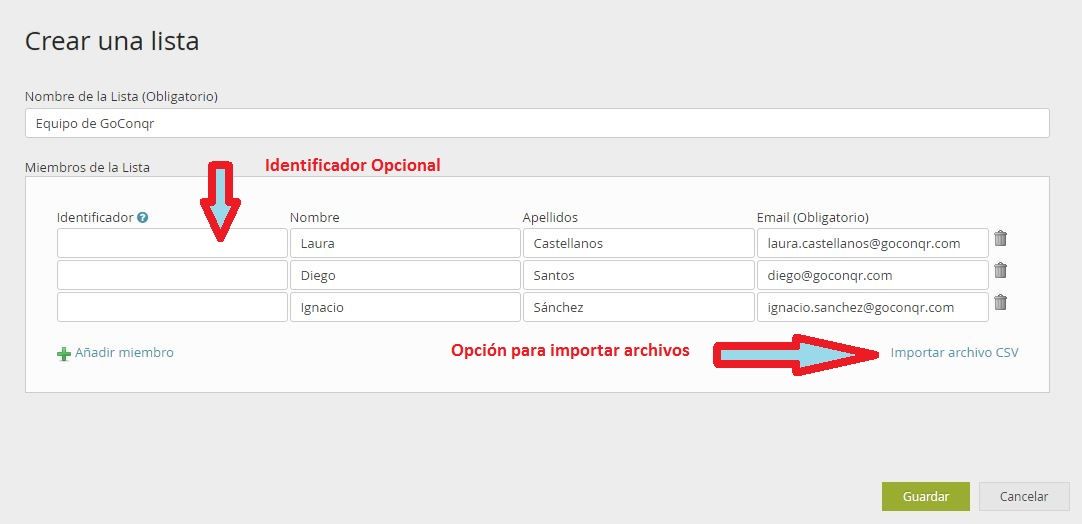
Task: Click the diego@goconqr.com email field
Action: point(871,275)
